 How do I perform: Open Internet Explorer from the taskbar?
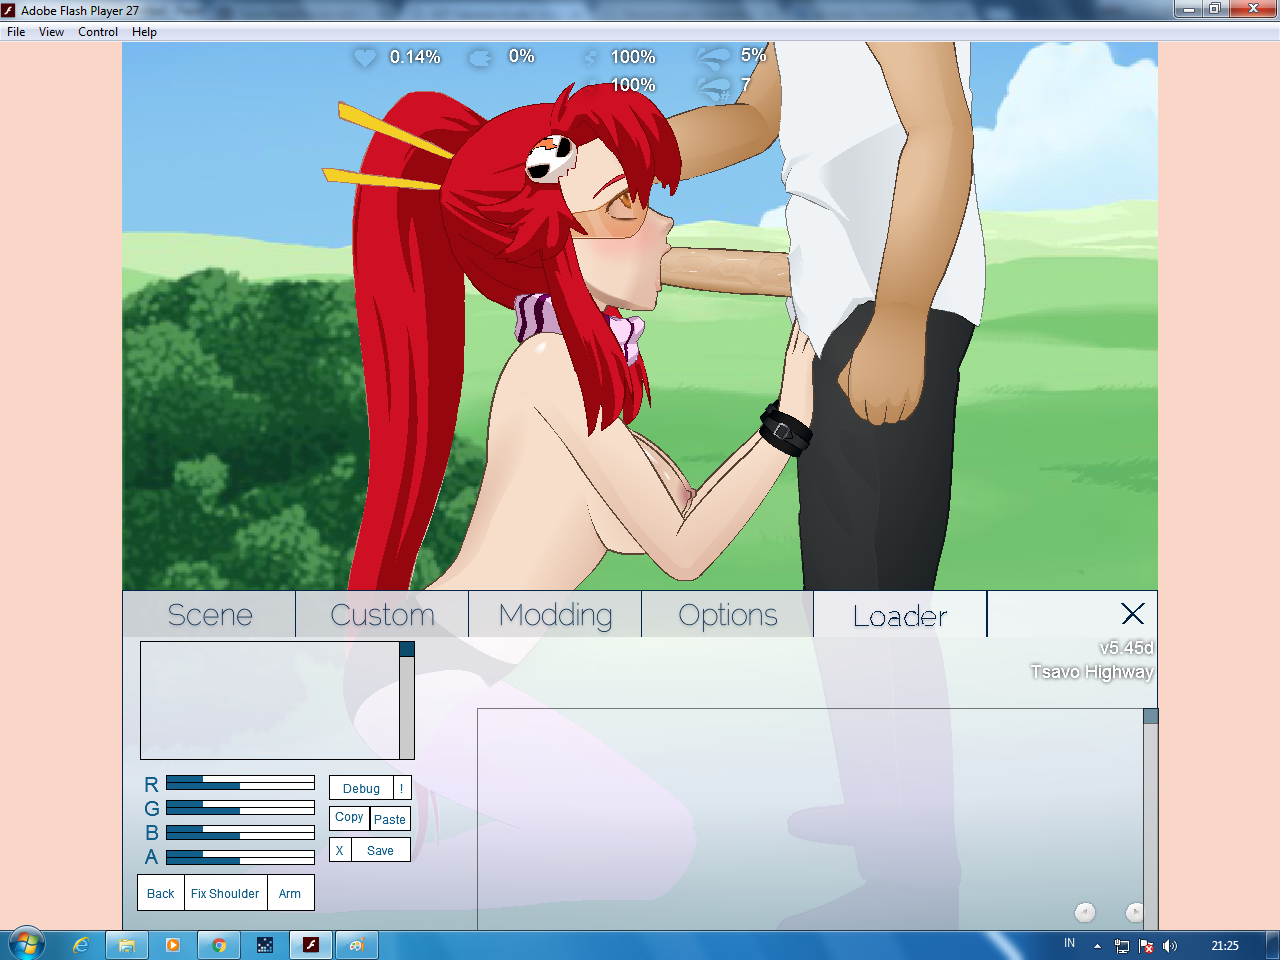(x=81, y=945)
